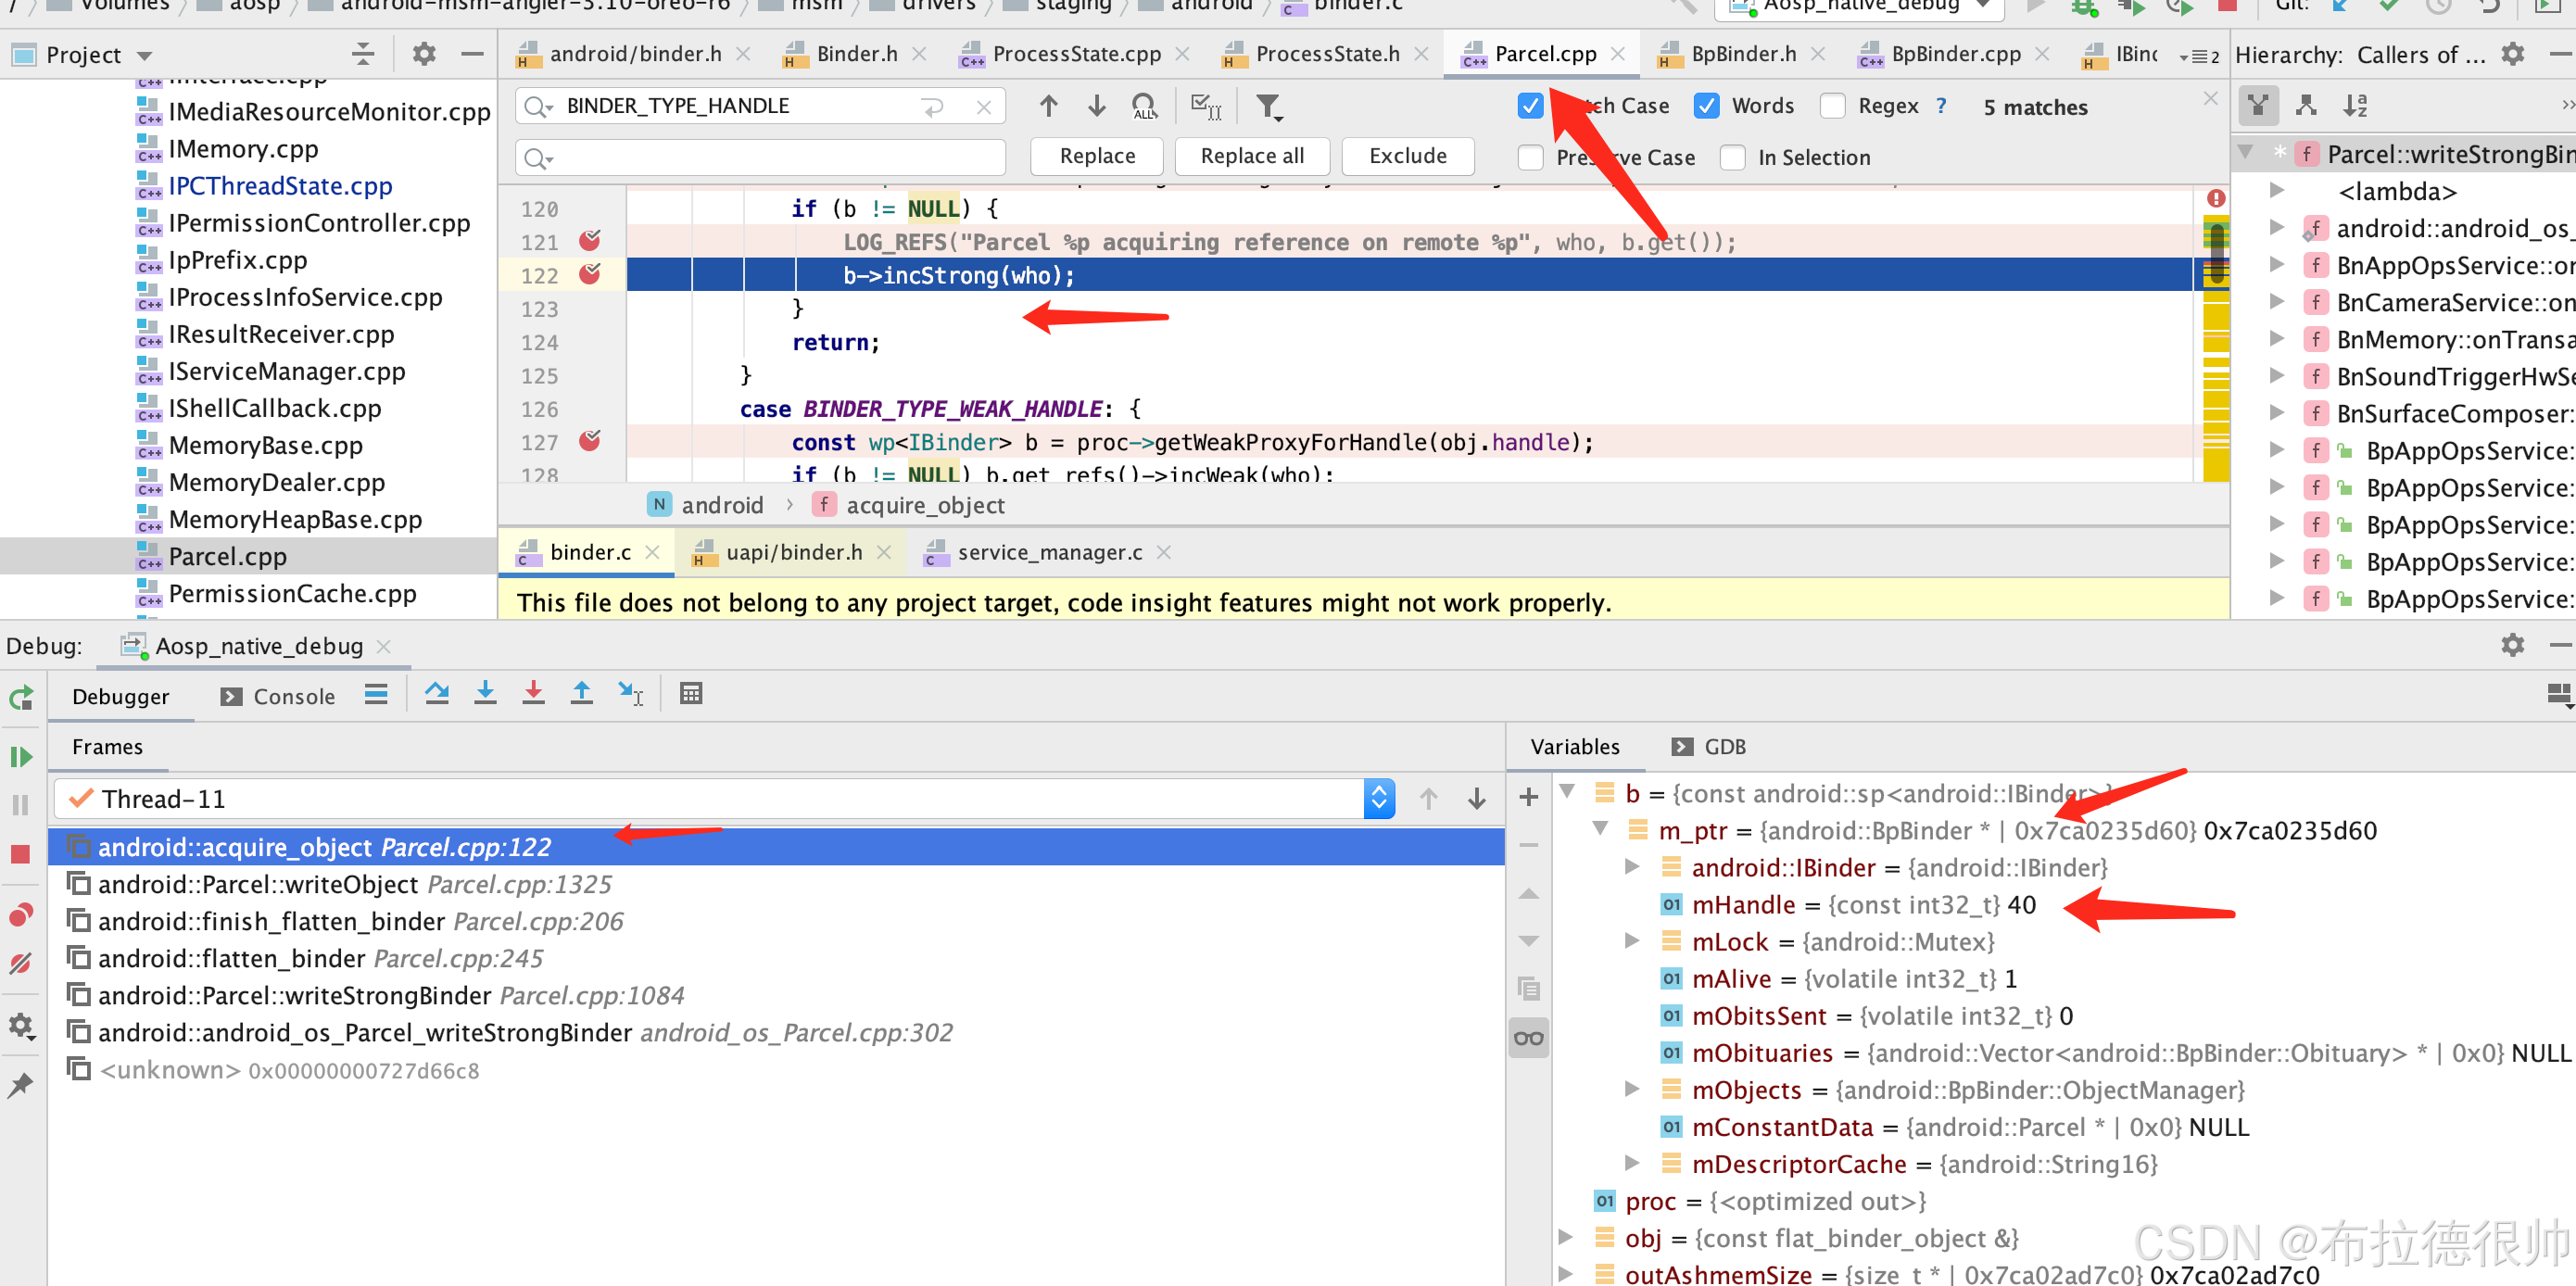This screenshot has height=1286, width=2576.
Task: Switch to the BpBinder.cpp tab
Action: click(x=1954, y=54)
